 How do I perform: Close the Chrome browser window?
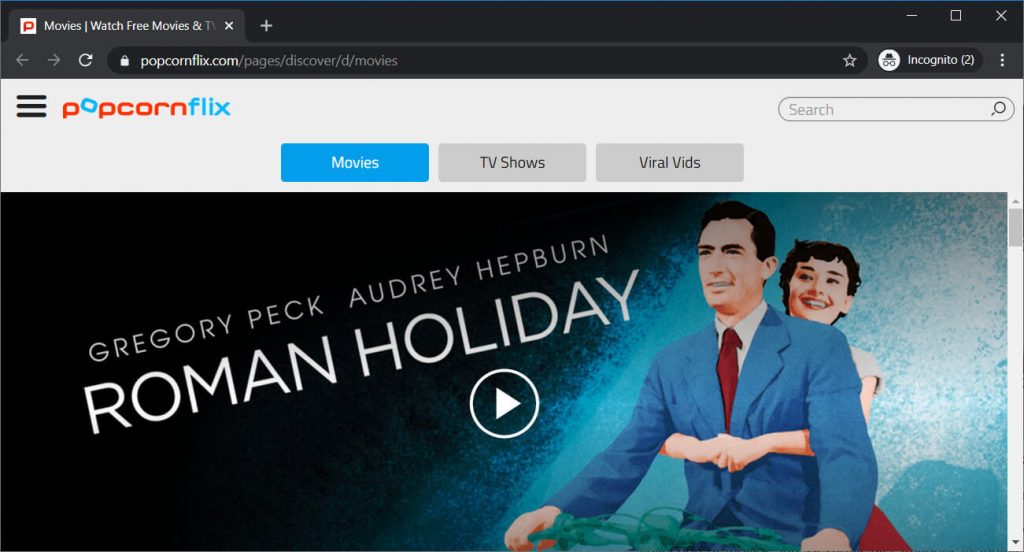[1000, 15]
